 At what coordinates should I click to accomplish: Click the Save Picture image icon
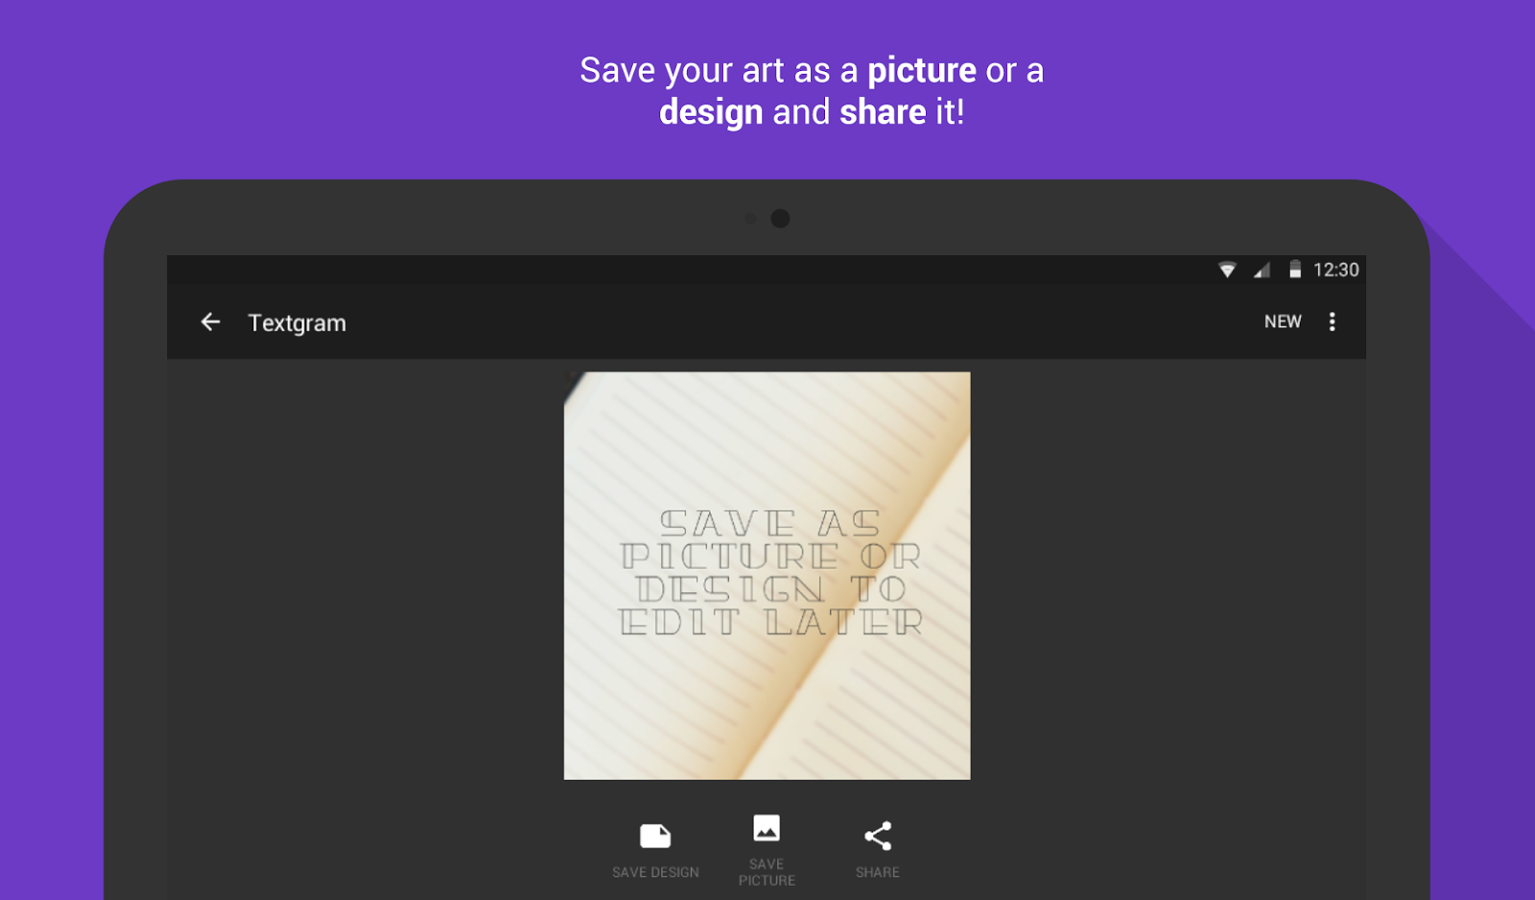pyautogui.click(x=767, y=828)
